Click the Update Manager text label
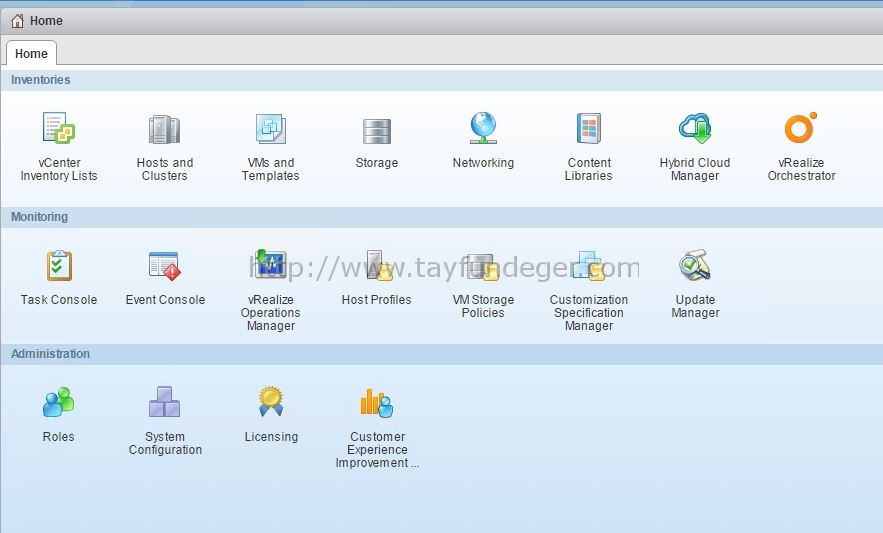 [695, 306]
